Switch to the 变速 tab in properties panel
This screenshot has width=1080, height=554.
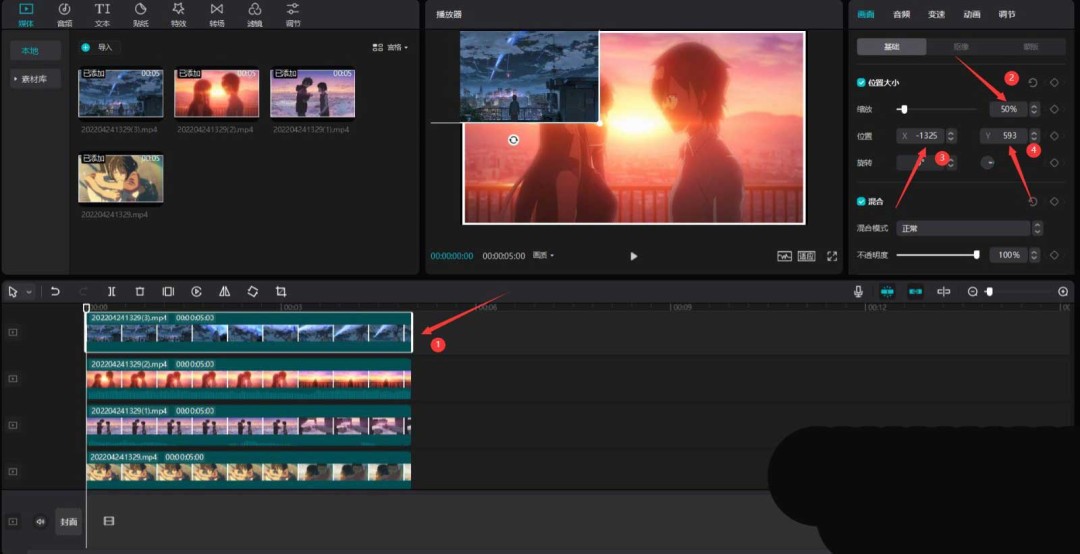pos(936,14)
